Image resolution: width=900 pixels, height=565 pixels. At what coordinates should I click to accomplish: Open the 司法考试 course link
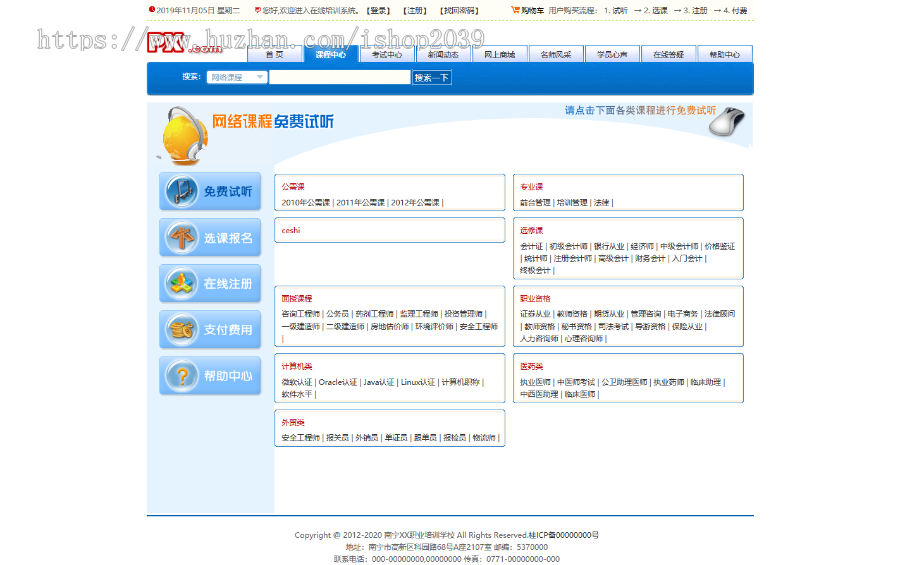coord(613,327)
